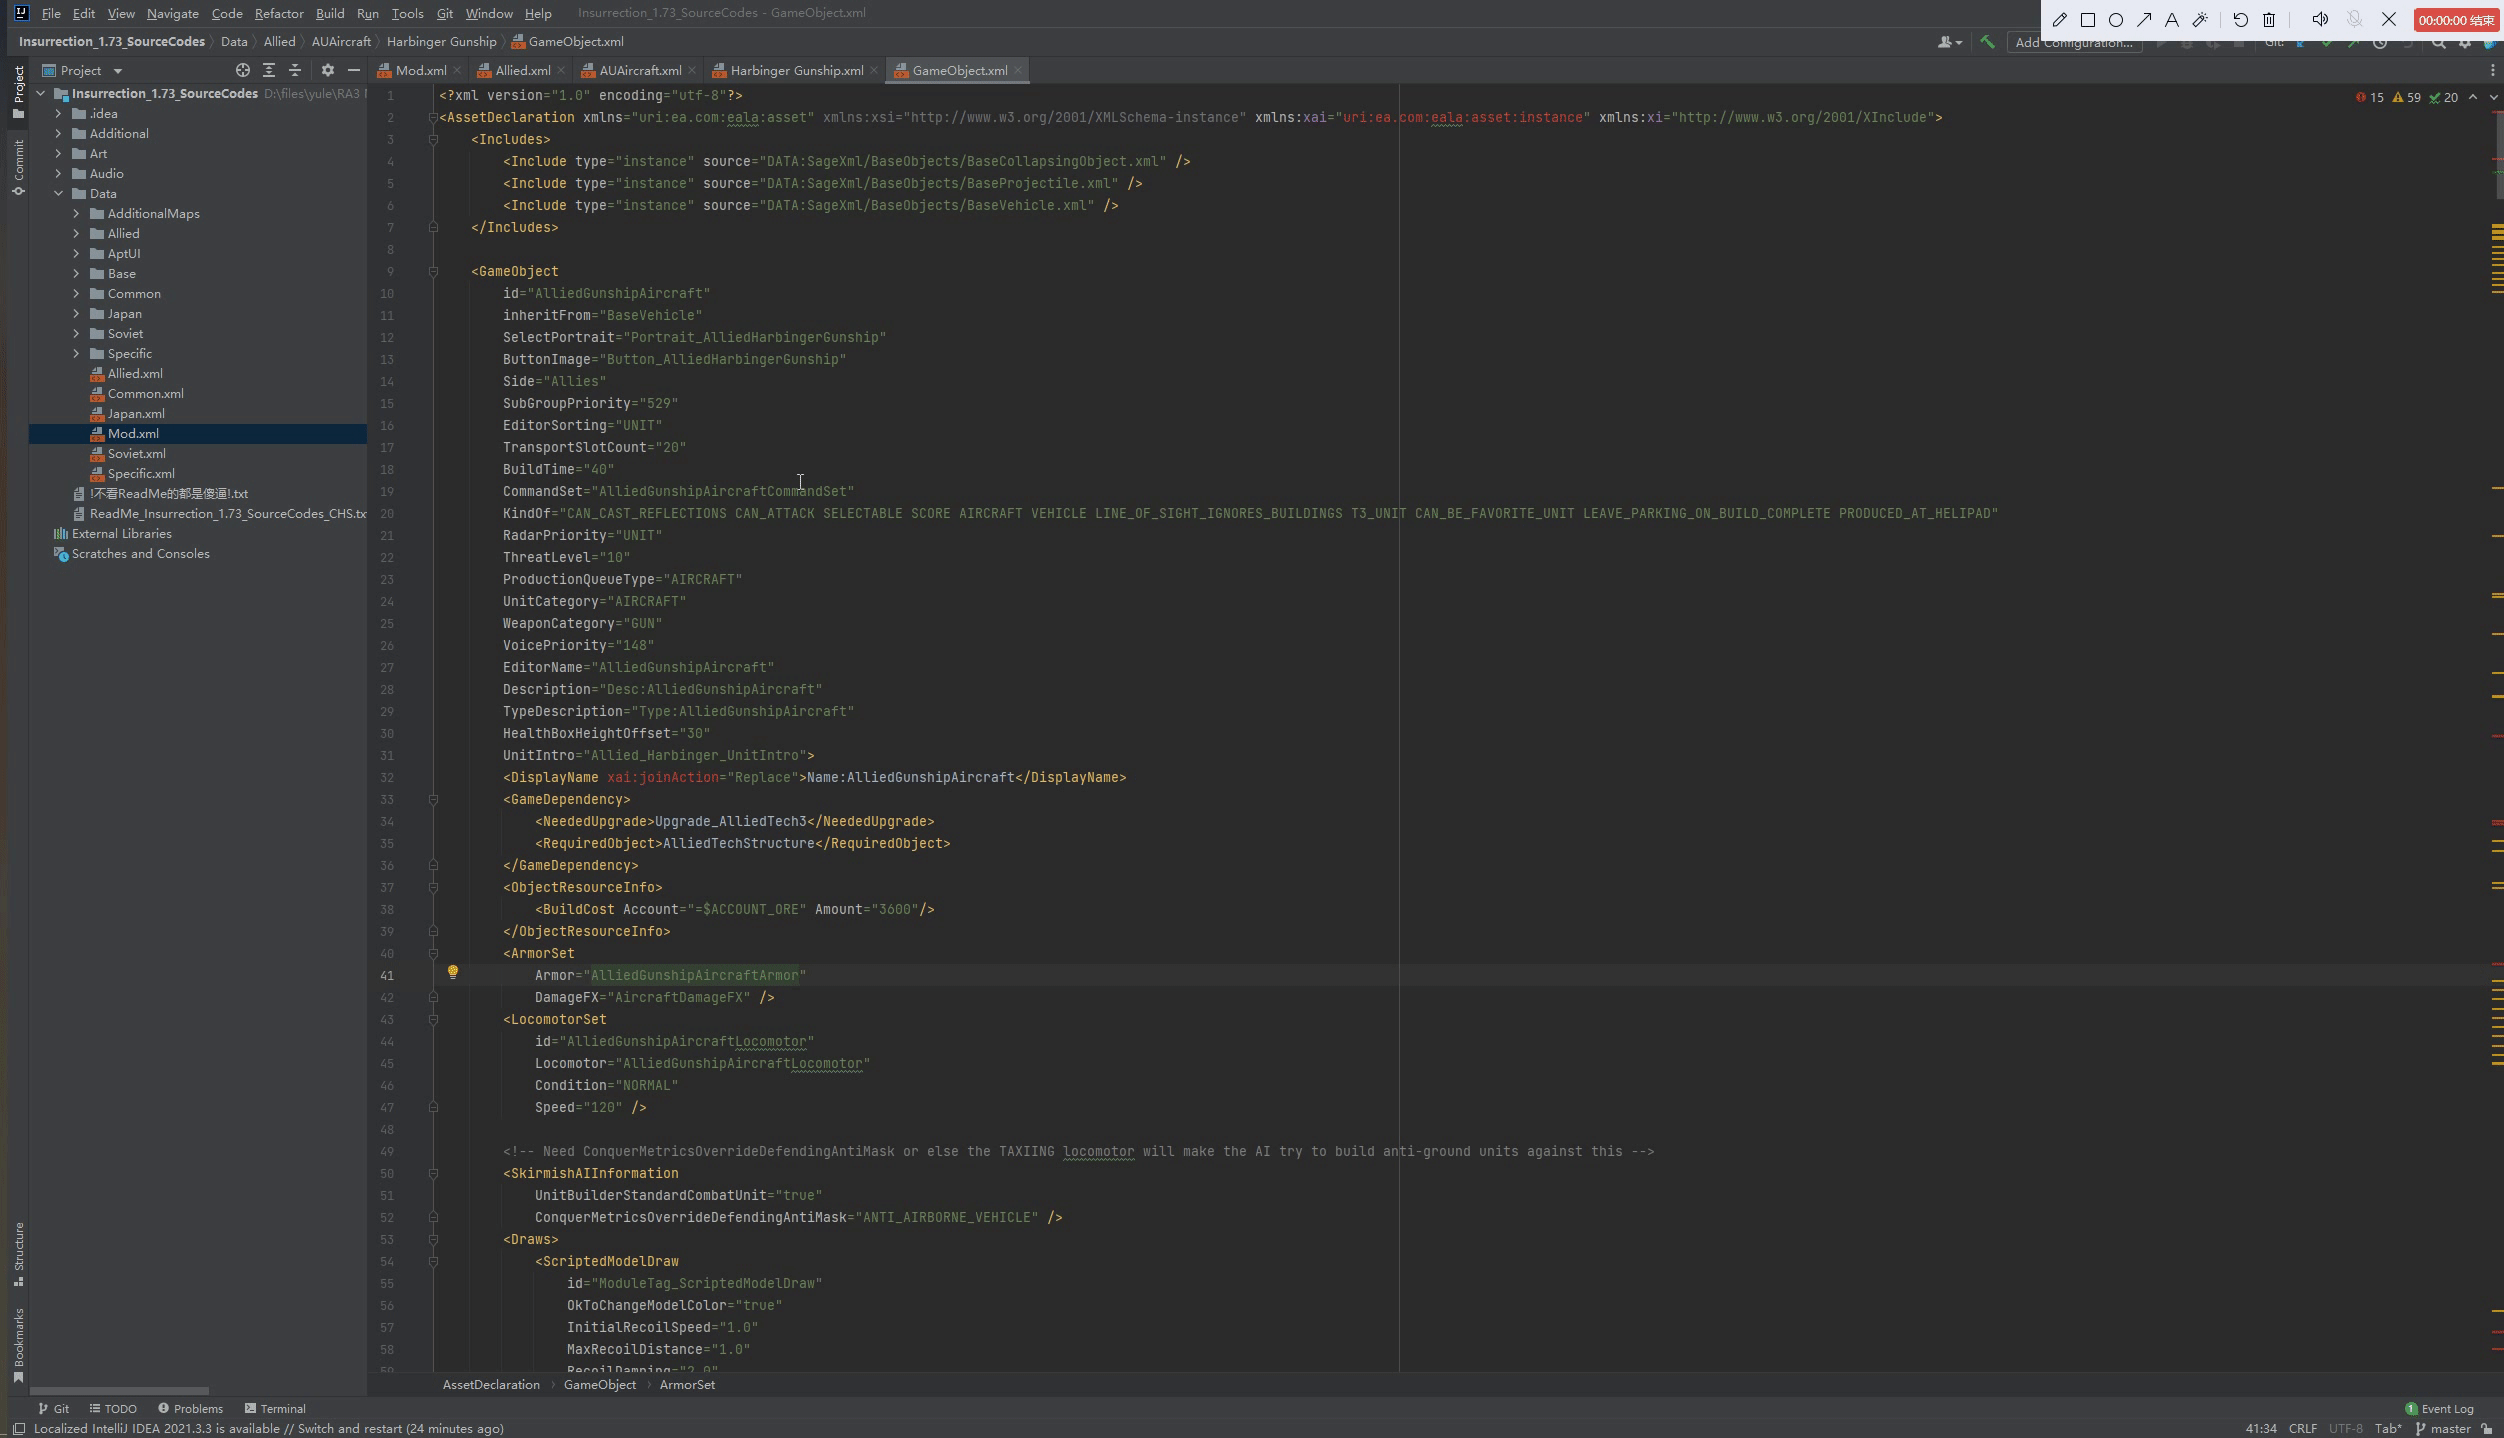Screen dimensions: 2504x1438
Task: Click CRLF line separator in status bar
Action: pyautogui.click(x=2302, y=1428)
